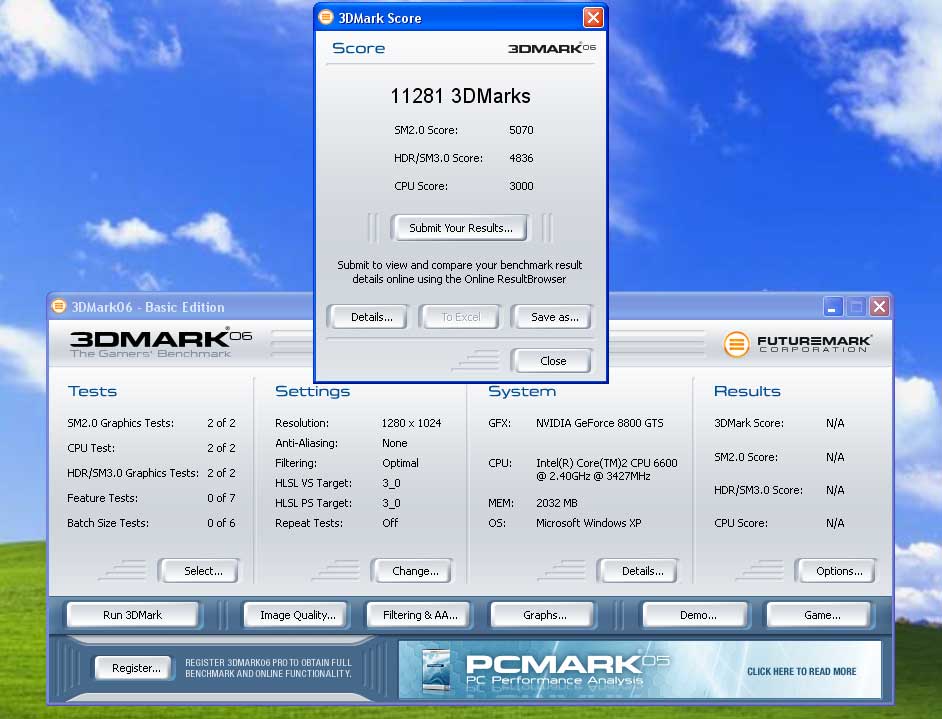Open Filtering & AA... tool
942x719 pixels.
[x=420, y=615]
